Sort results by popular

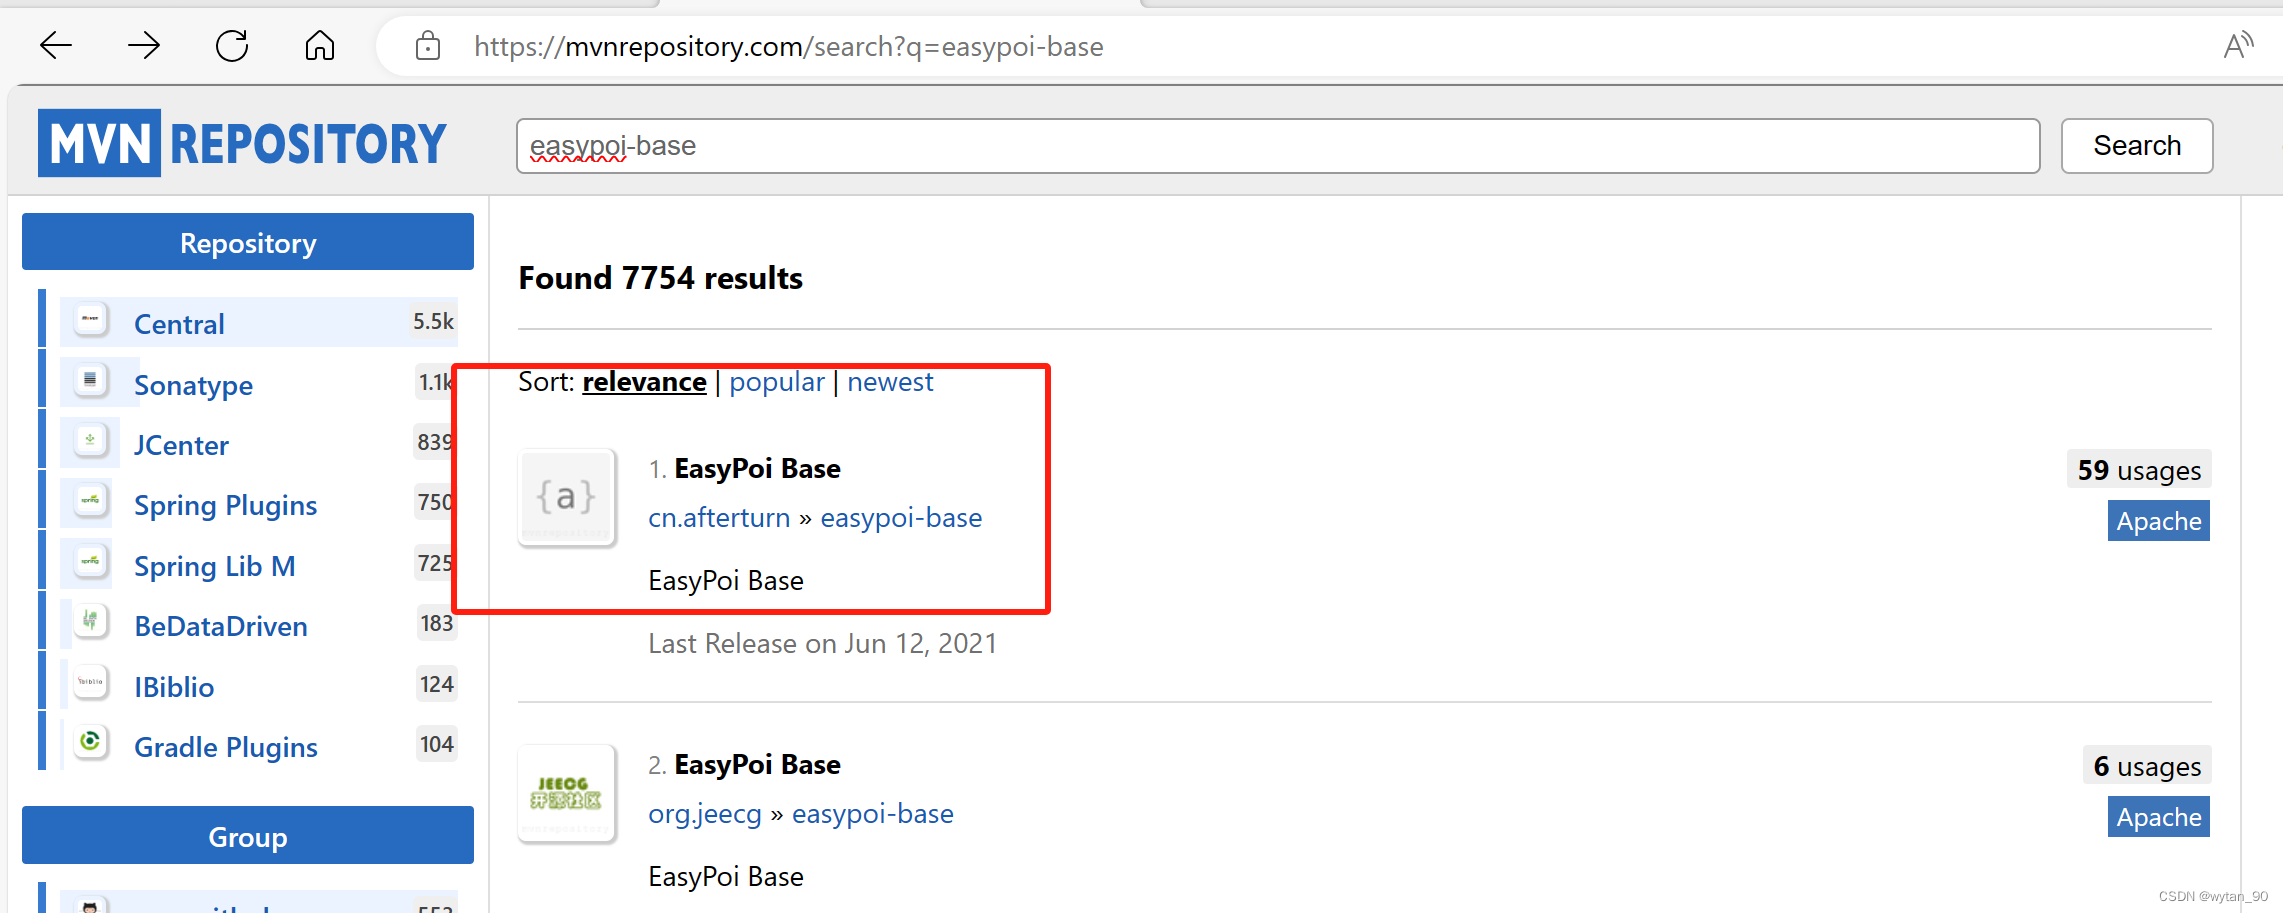[x=777, y=382]
